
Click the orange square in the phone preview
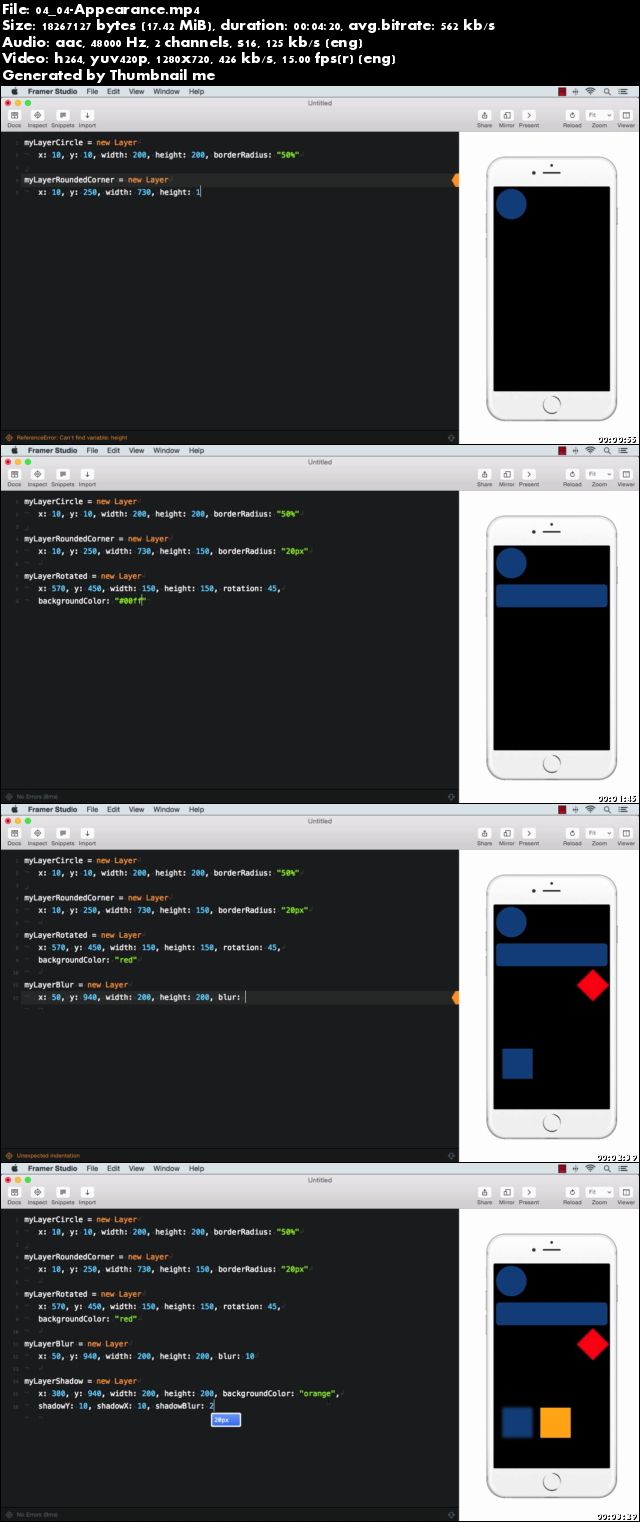coord(555,1422)
